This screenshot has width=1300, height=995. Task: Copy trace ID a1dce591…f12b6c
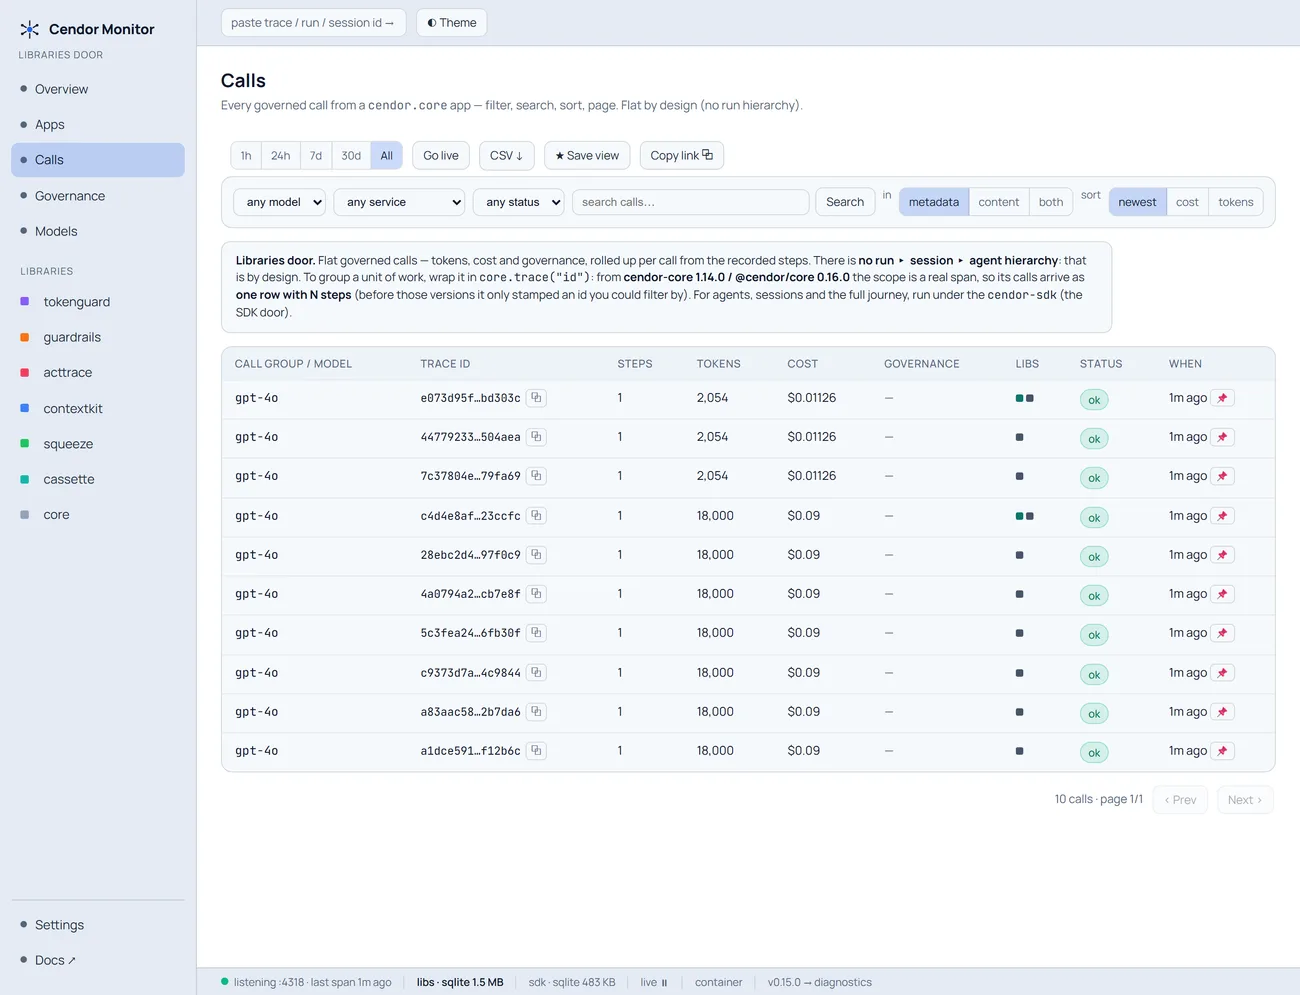coord(536,751)
